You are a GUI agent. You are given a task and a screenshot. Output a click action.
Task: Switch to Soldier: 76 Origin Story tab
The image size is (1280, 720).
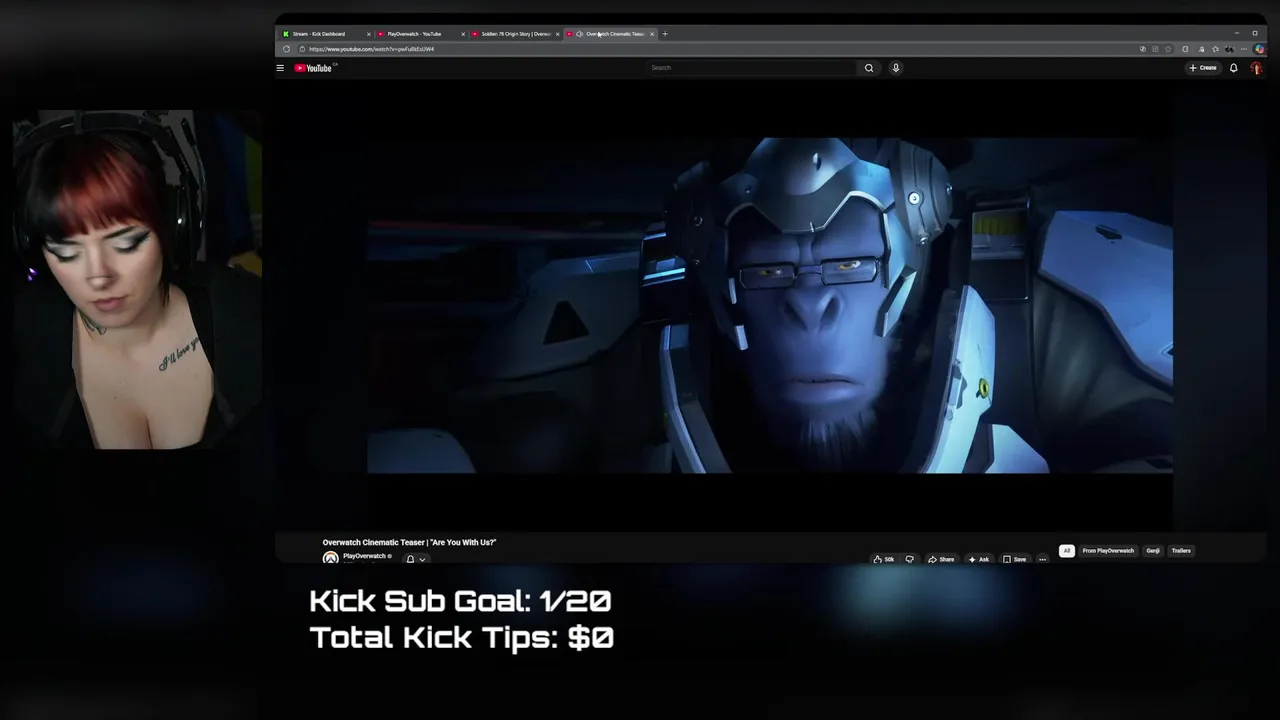click(514, 34)
